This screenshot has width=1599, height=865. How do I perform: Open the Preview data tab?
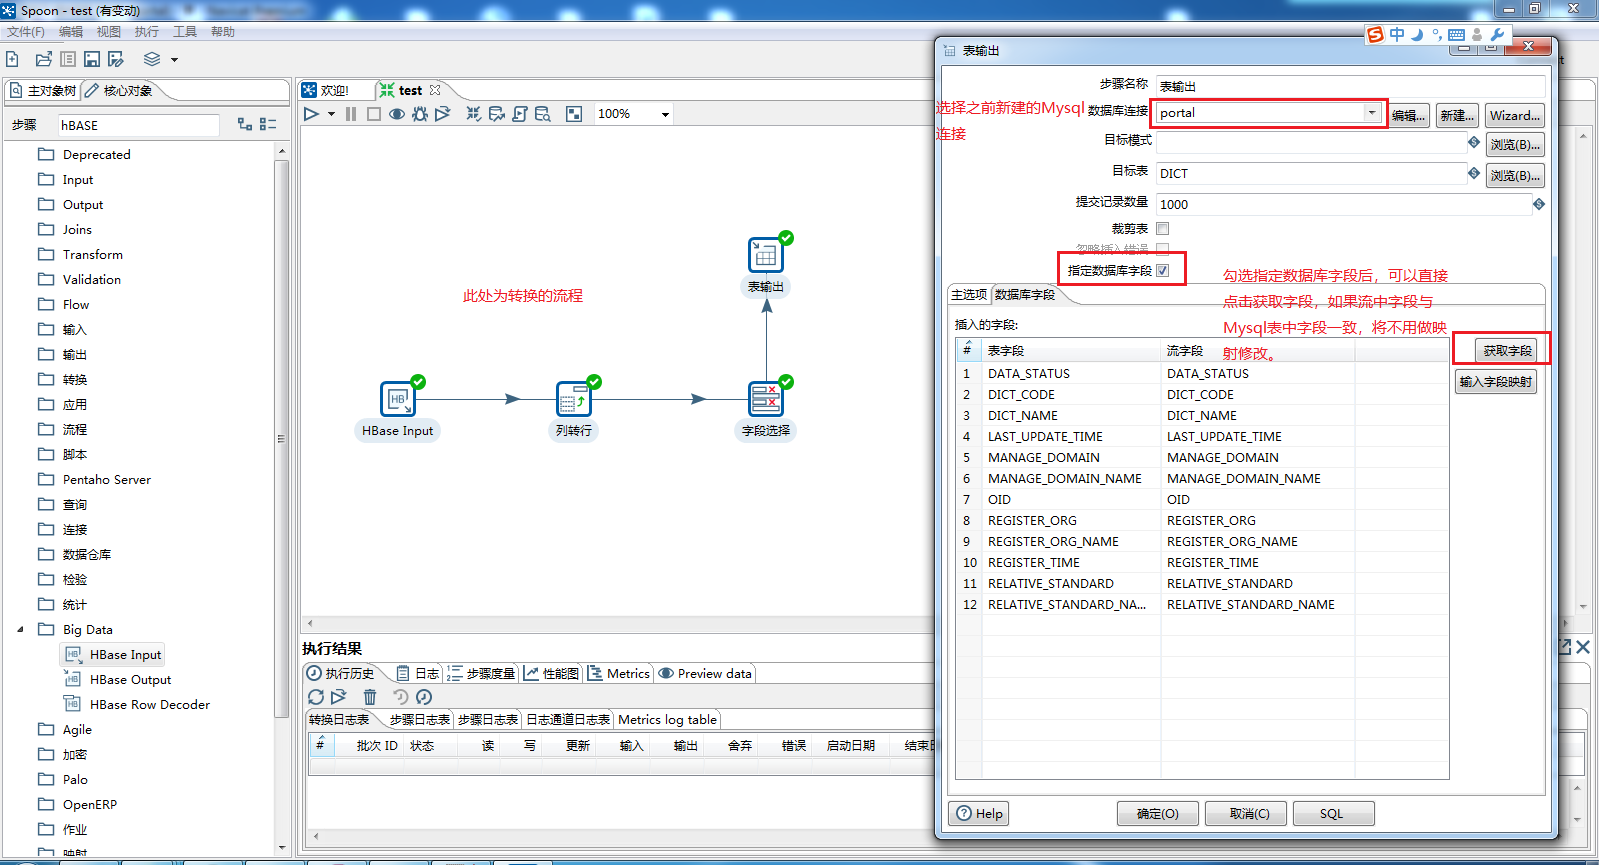[705, 674]
